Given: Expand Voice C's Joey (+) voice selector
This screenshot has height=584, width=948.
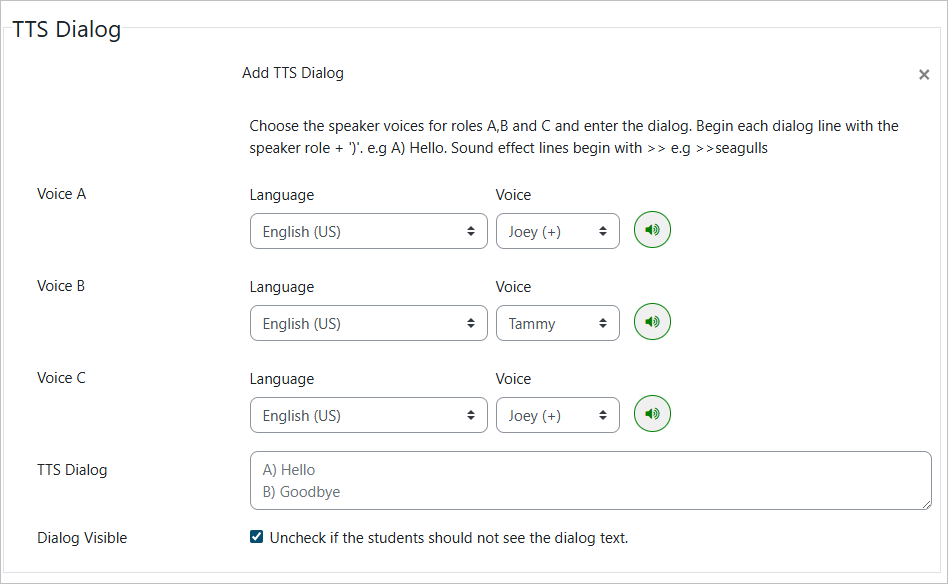Looking at the screenshot, I should (x=557, y=415).
